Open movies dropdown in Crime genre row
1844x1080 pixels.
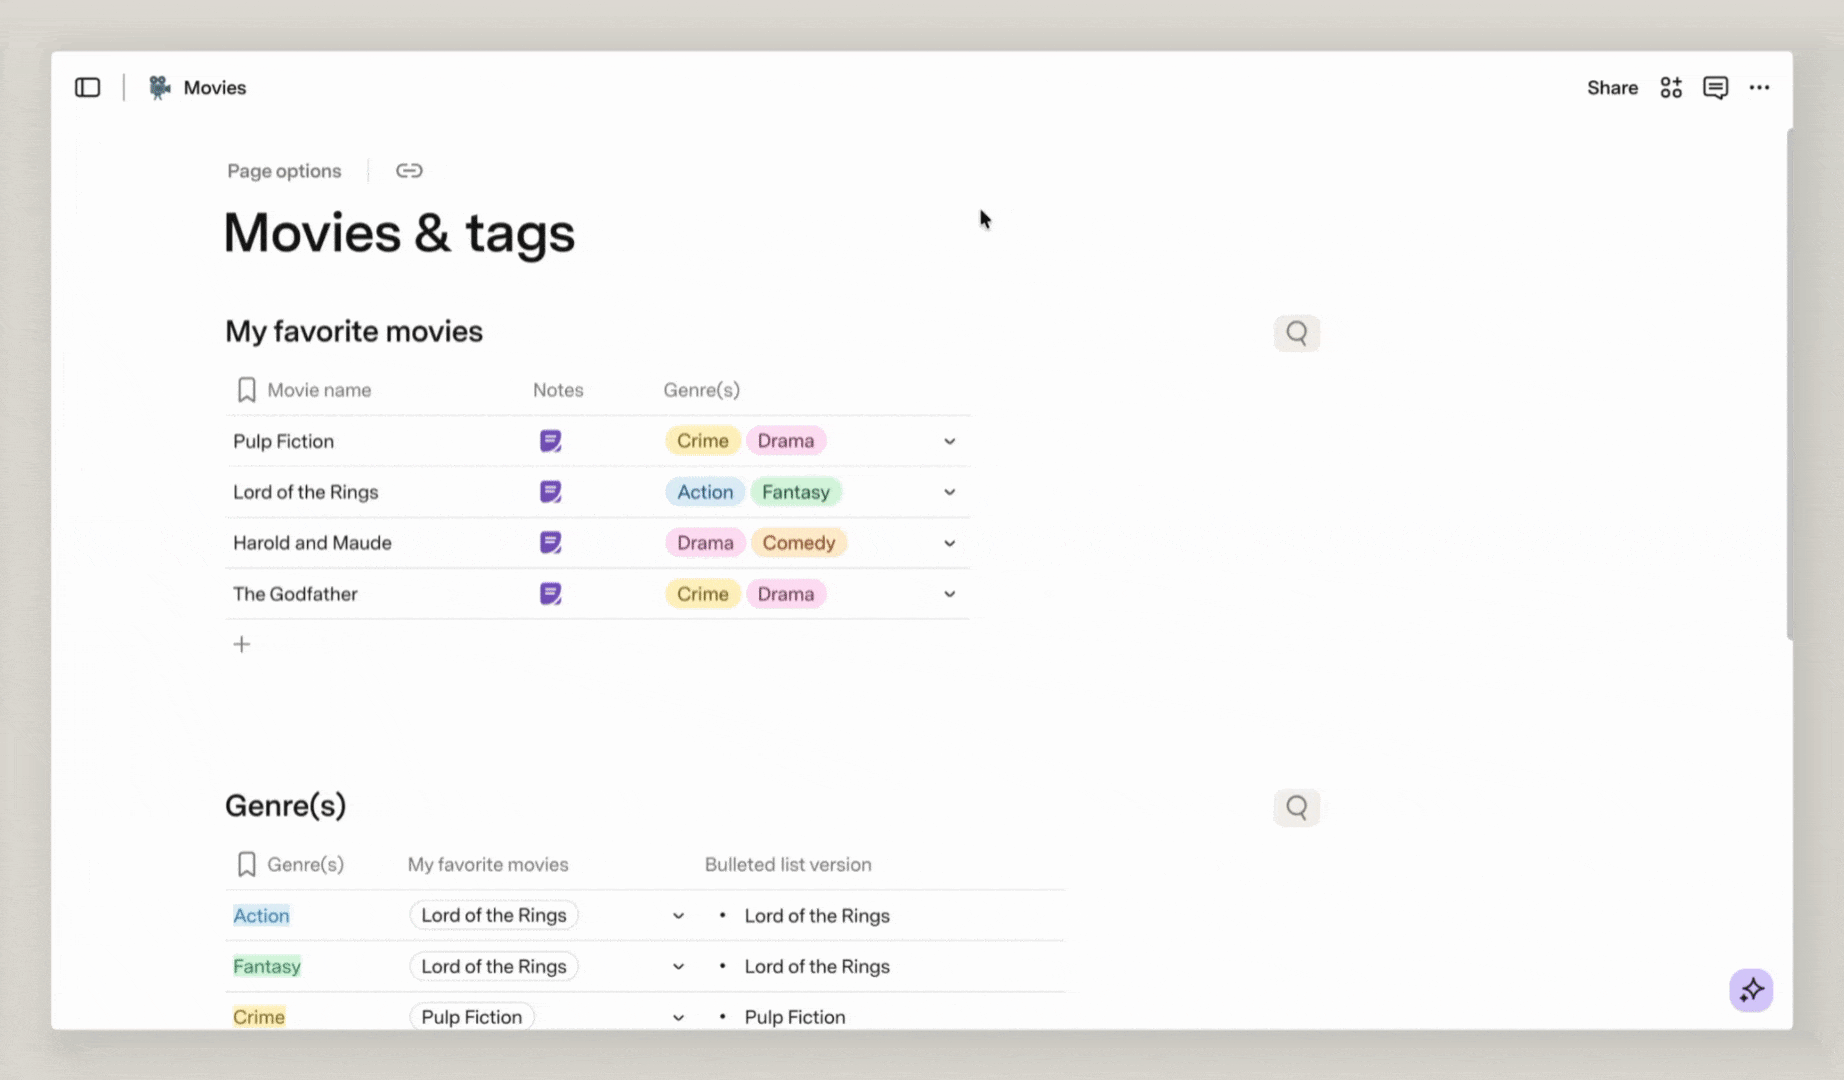click(x=678, y=1018)
